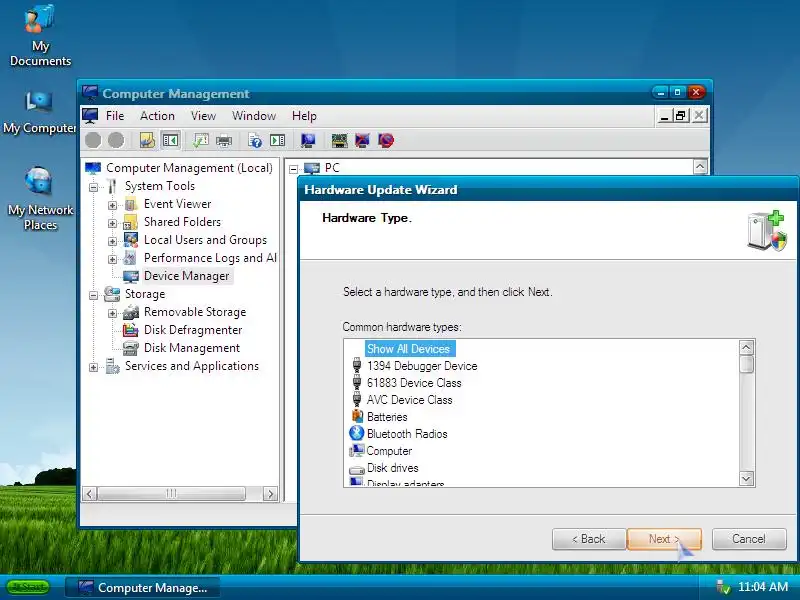Click the Up one level toolbar icon
Image resolution: width=800 pixels, height=600 pixels.
pos(147,140)
